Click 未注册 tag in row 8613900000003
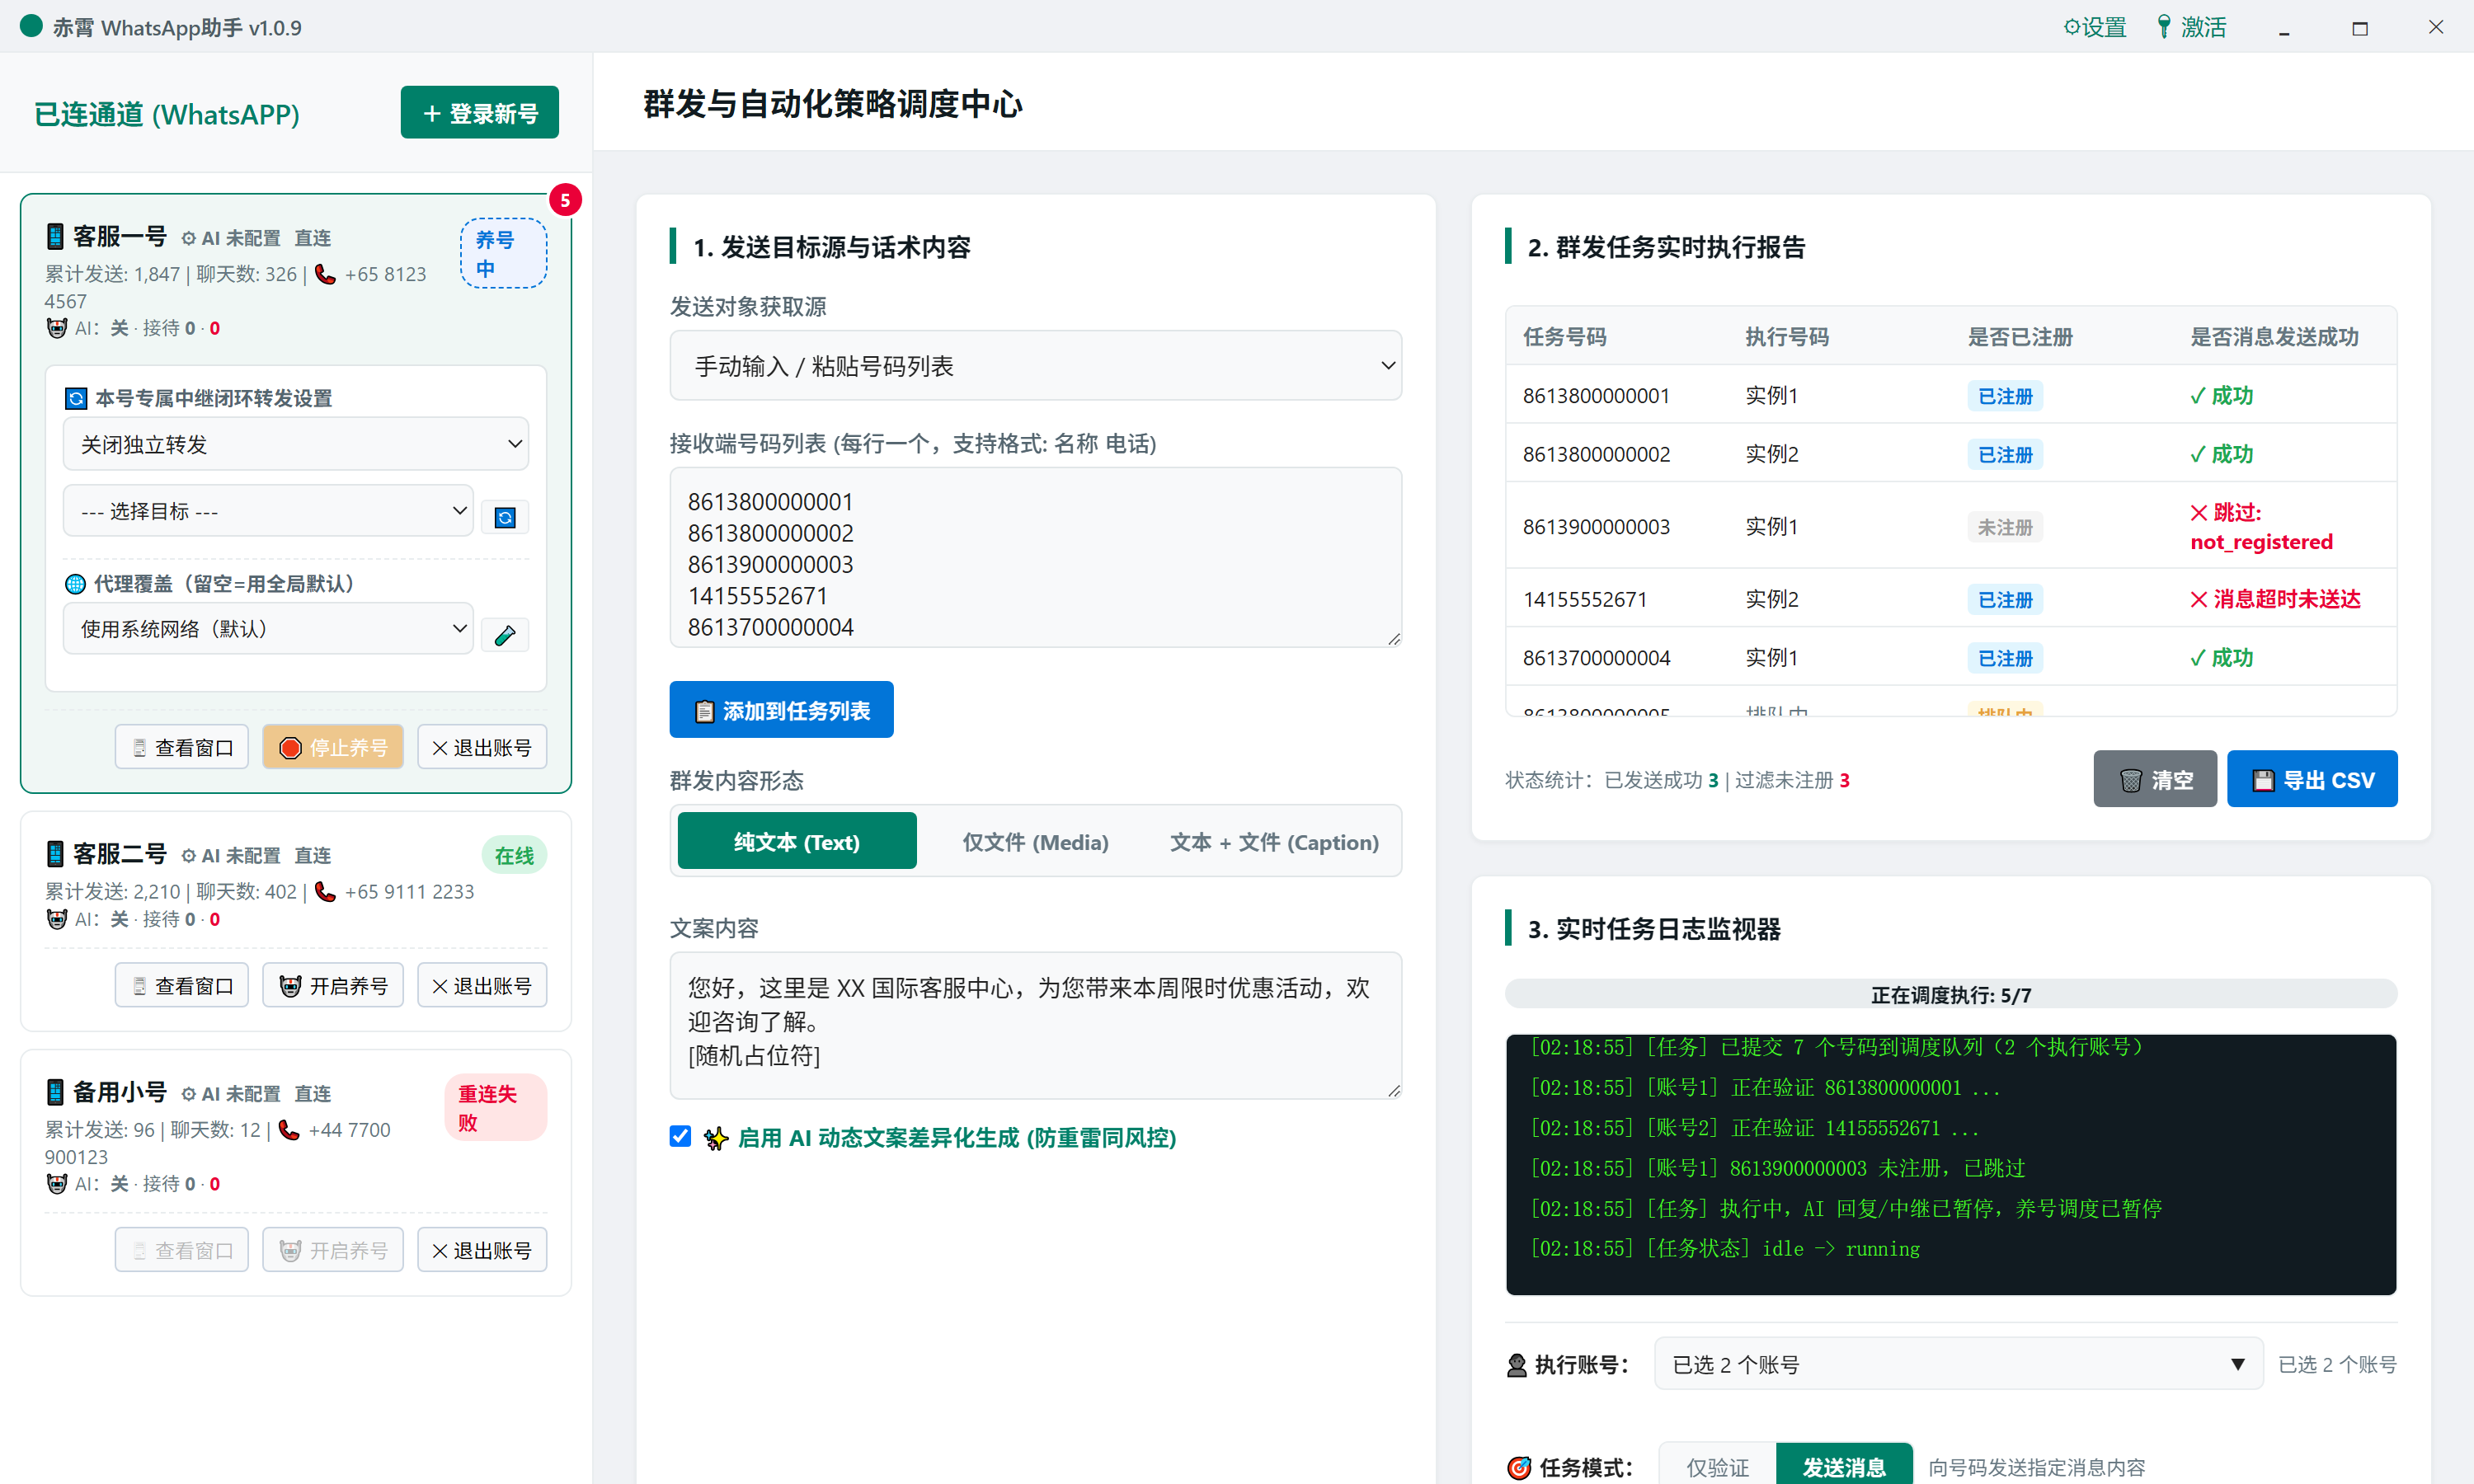 [2005, 526]
